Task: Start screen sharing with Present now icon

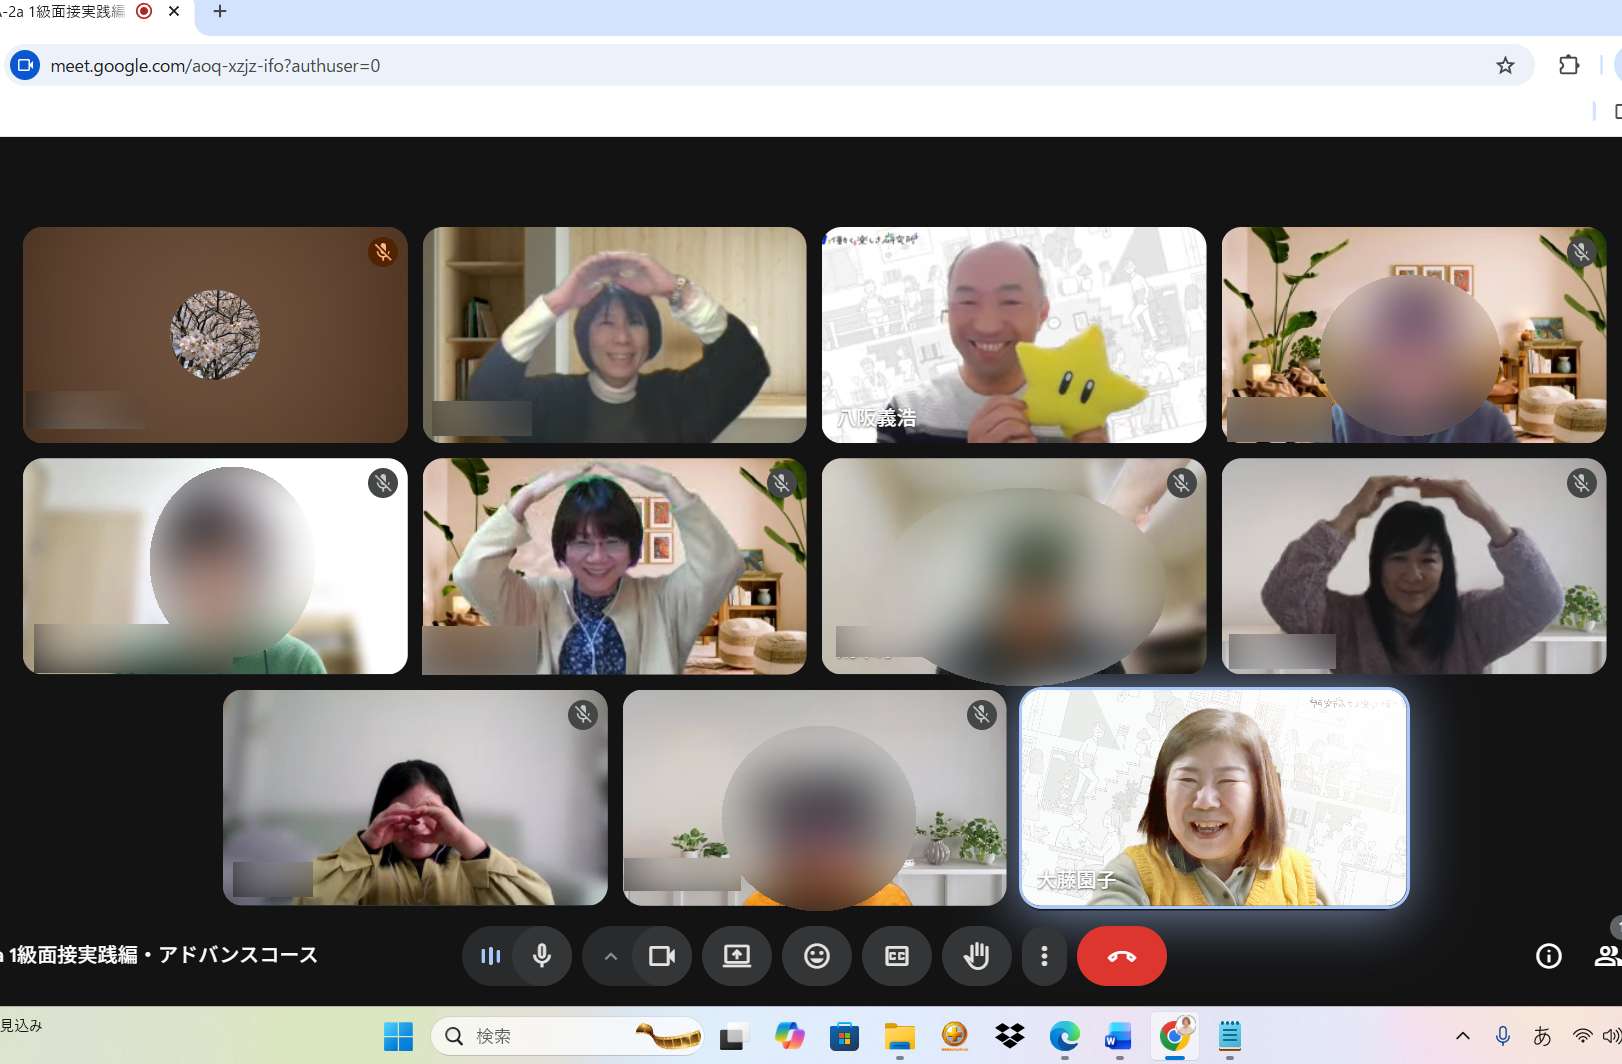Action: (x=737, y=956)
